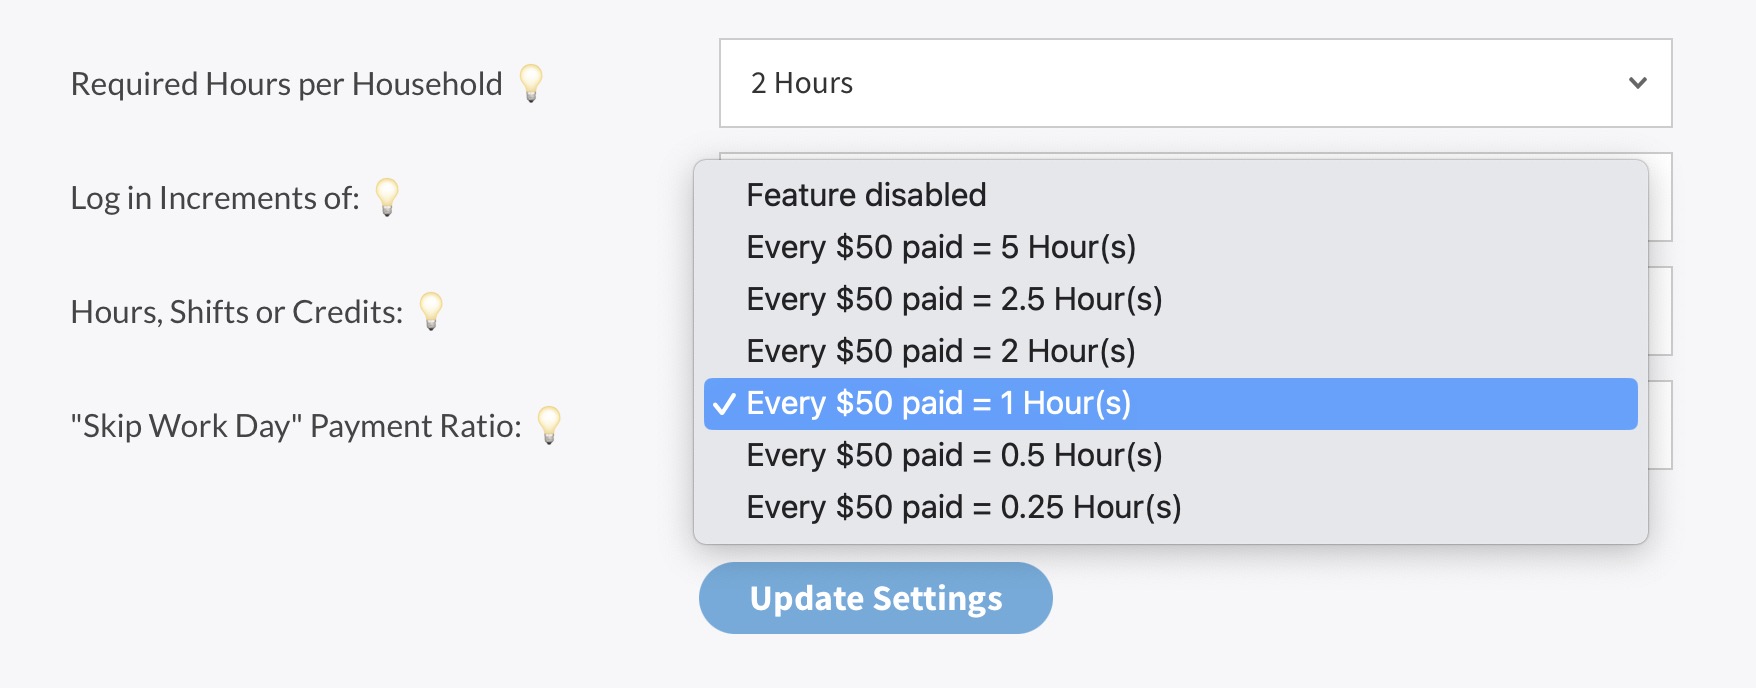Open the 2 Hours dropdown
Viewport: 1756px width, 688px height.
[x=1195, y=83]
